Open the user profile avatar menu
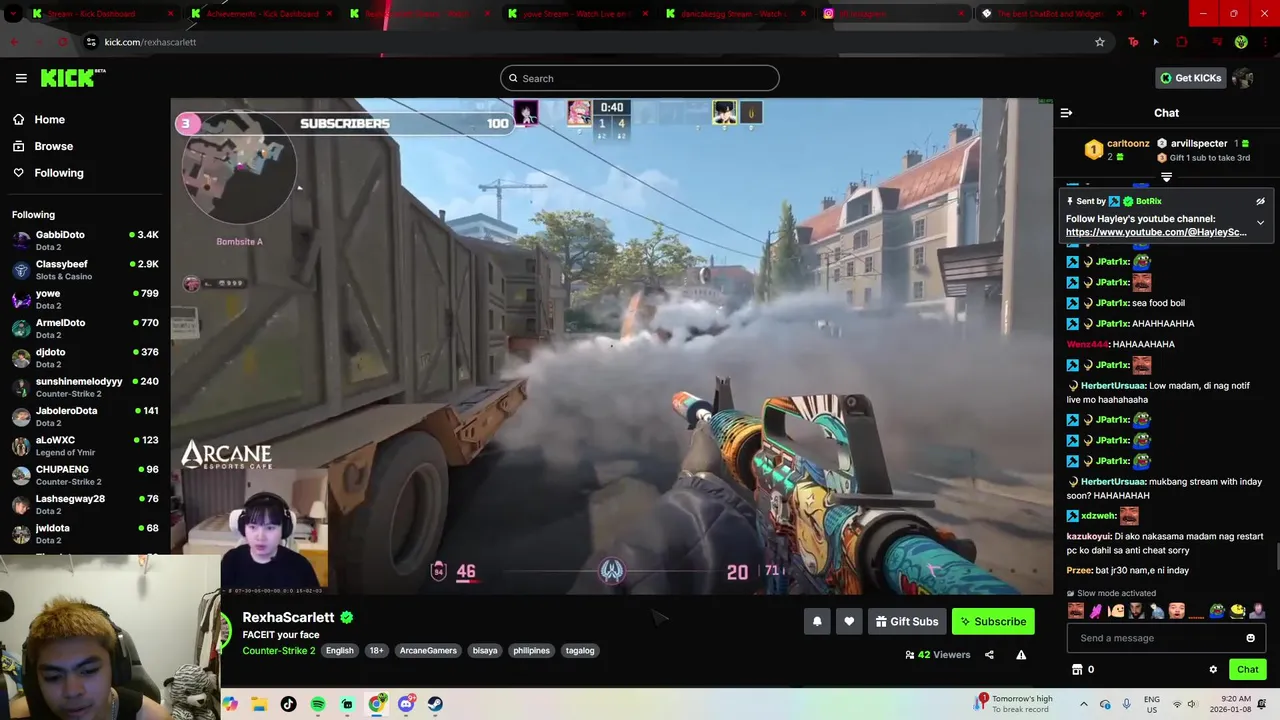Viewport: 1280px width, 720px height. coord(1243,78)
